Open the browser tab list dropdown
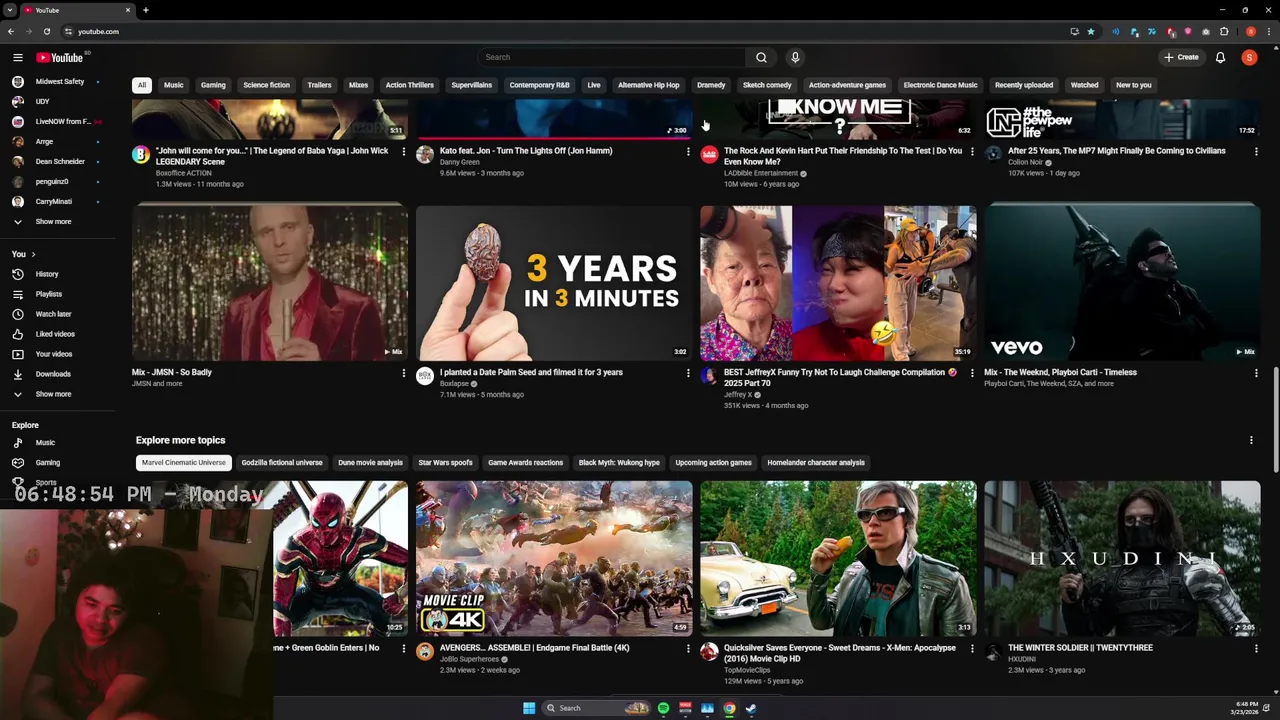1280x720 pixels. click(10, 10)
